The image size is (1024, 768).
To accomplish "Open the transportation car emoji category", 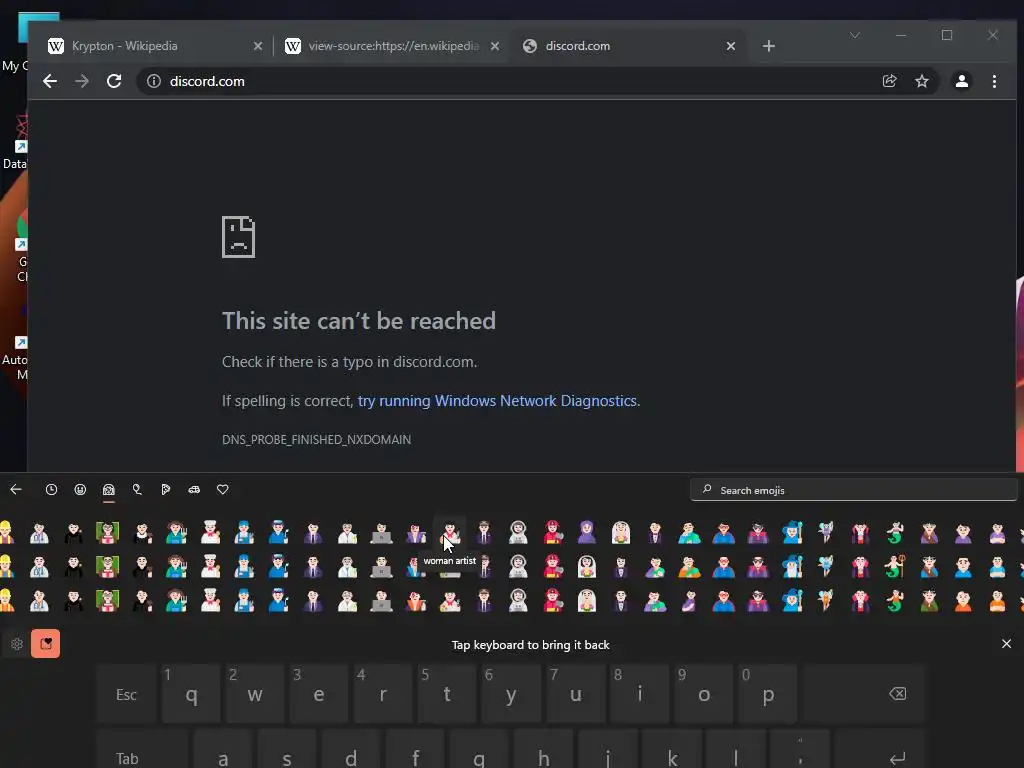I will tap(194, 490).
